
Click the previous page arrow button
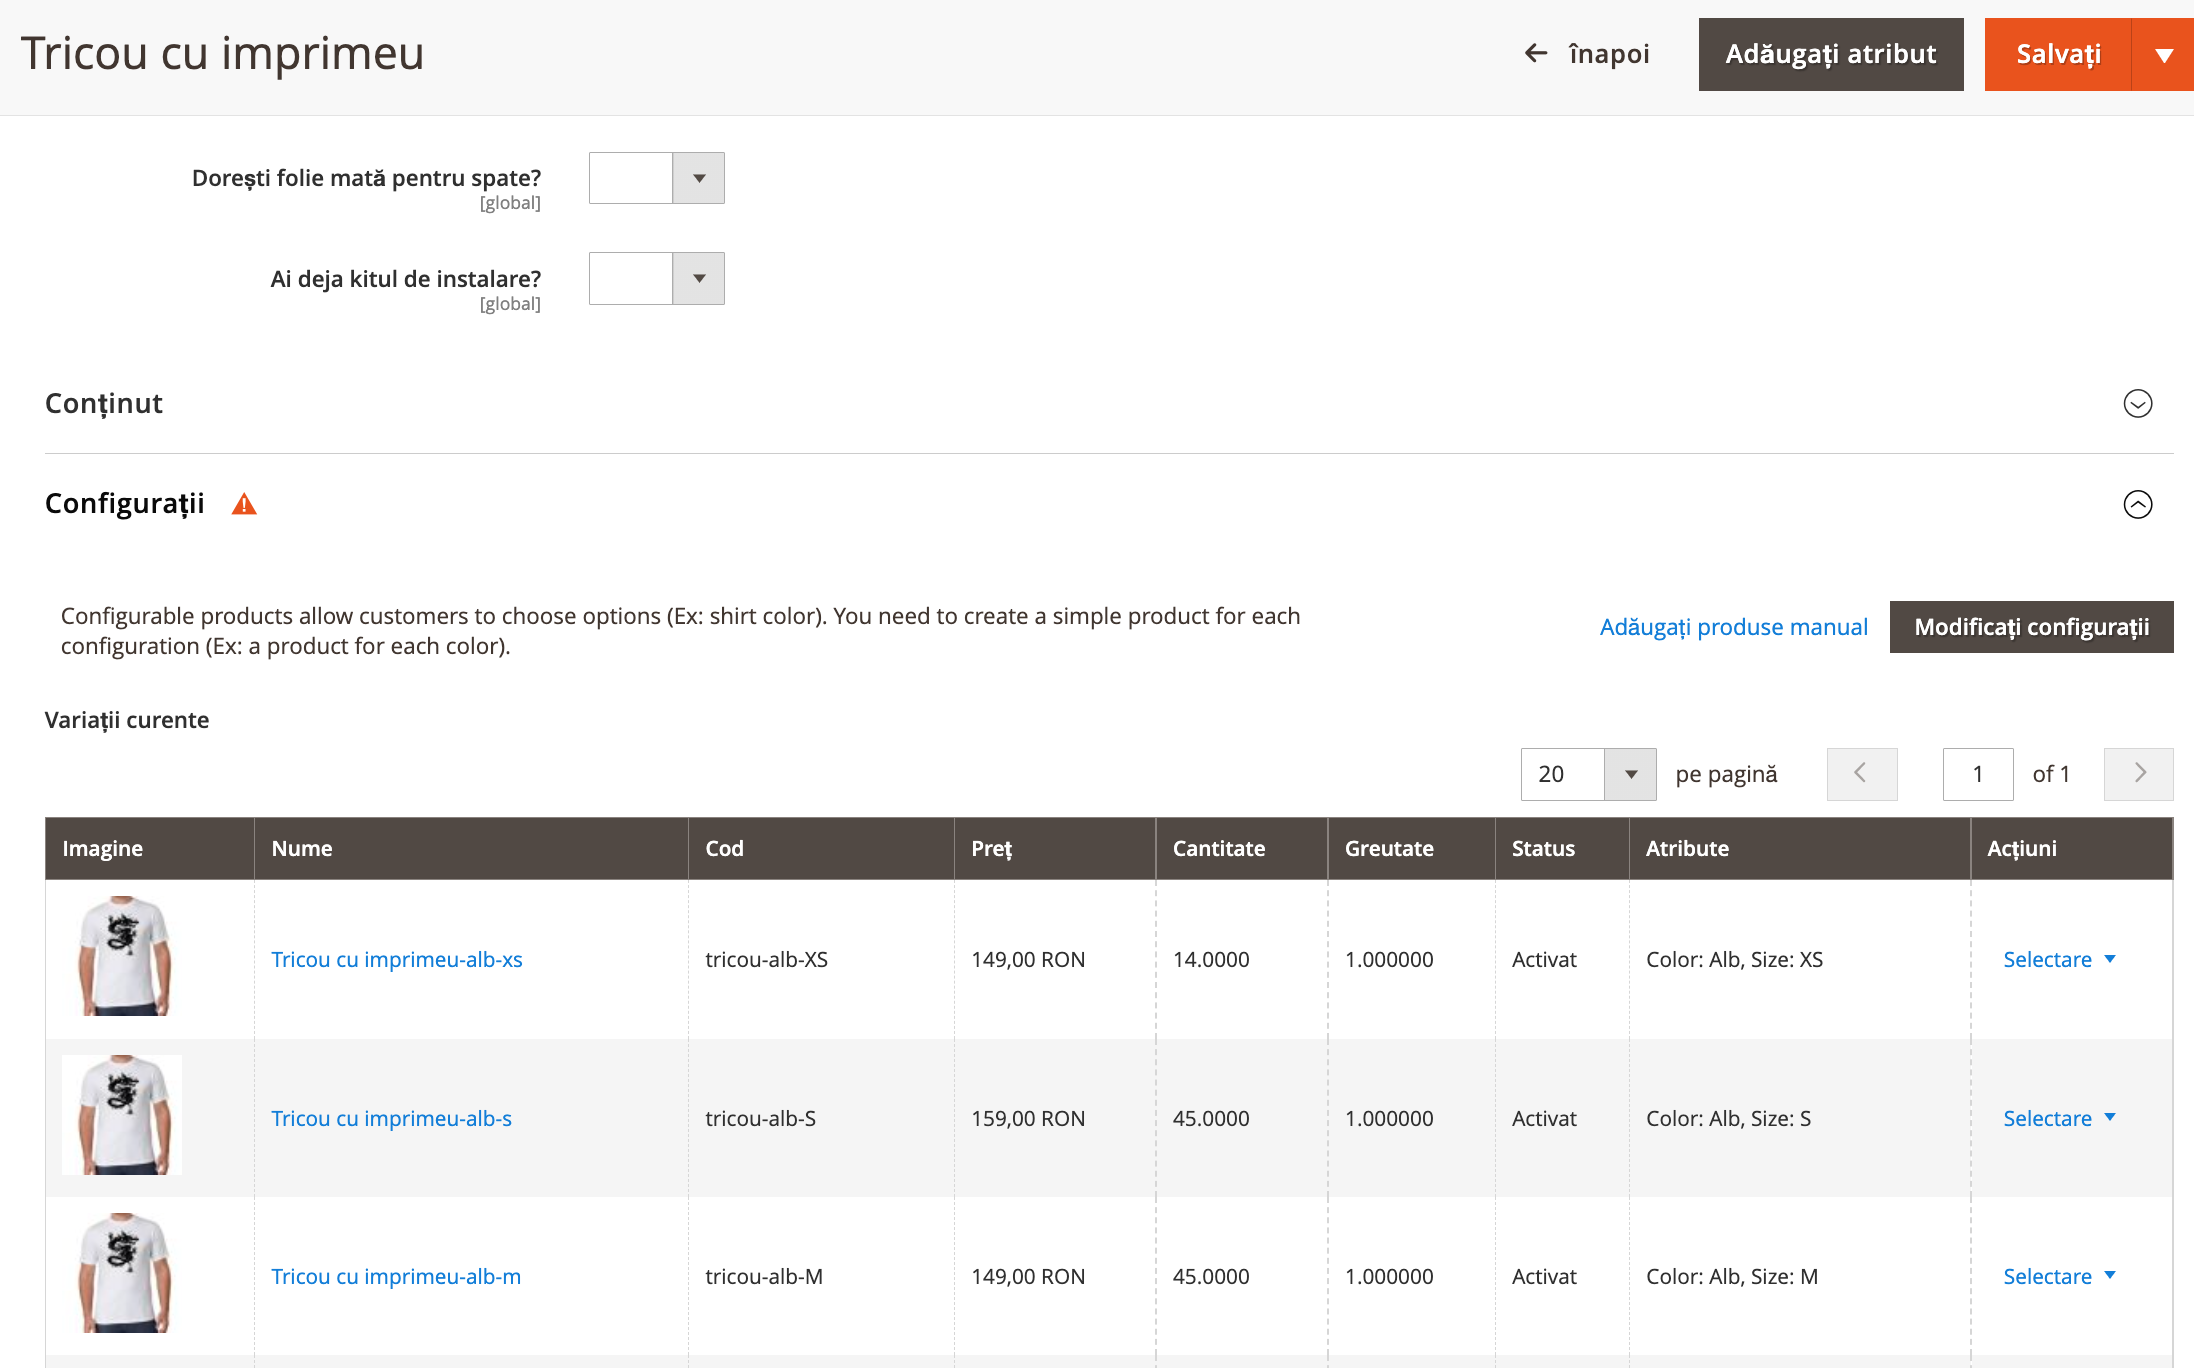pos(1861,774)
